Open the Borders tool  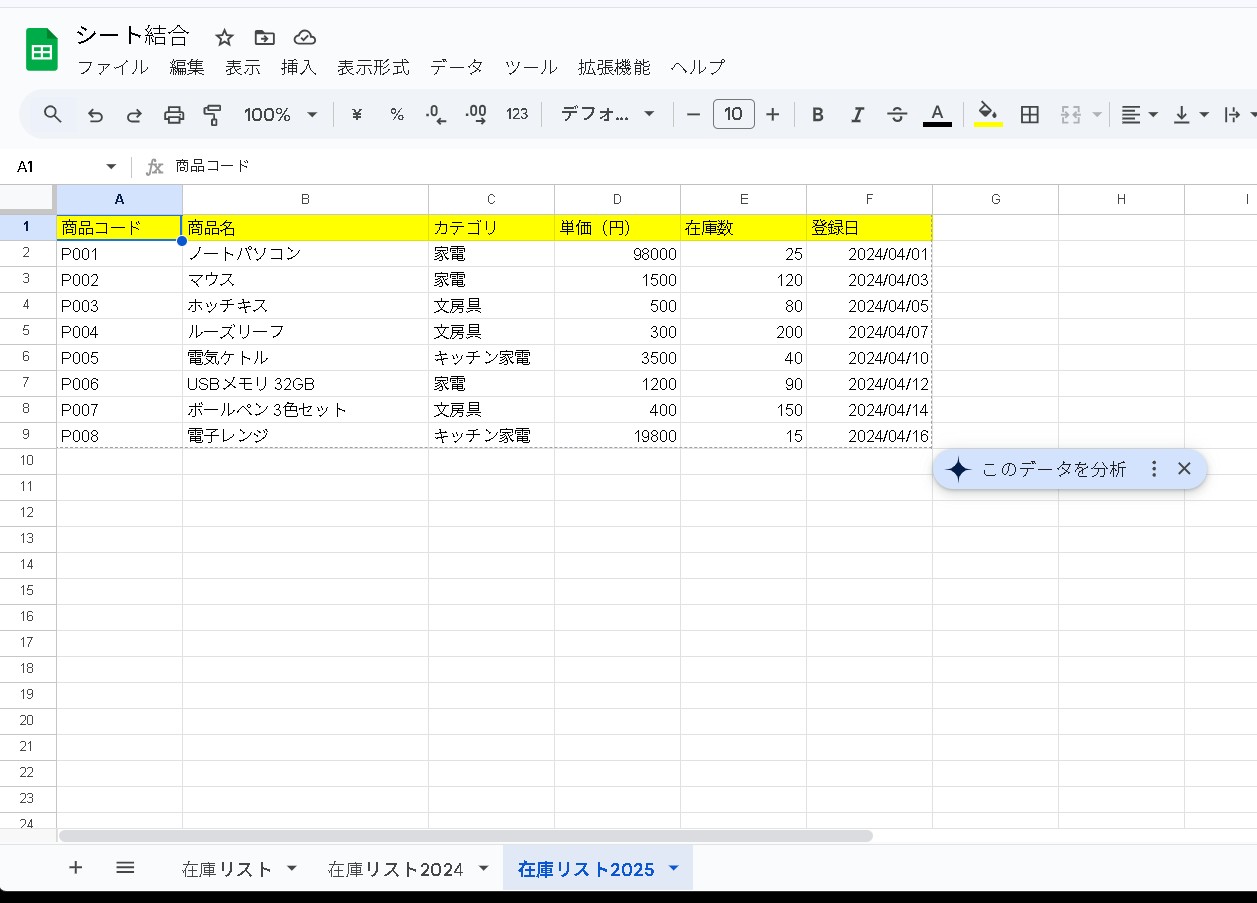(1029, 114)
